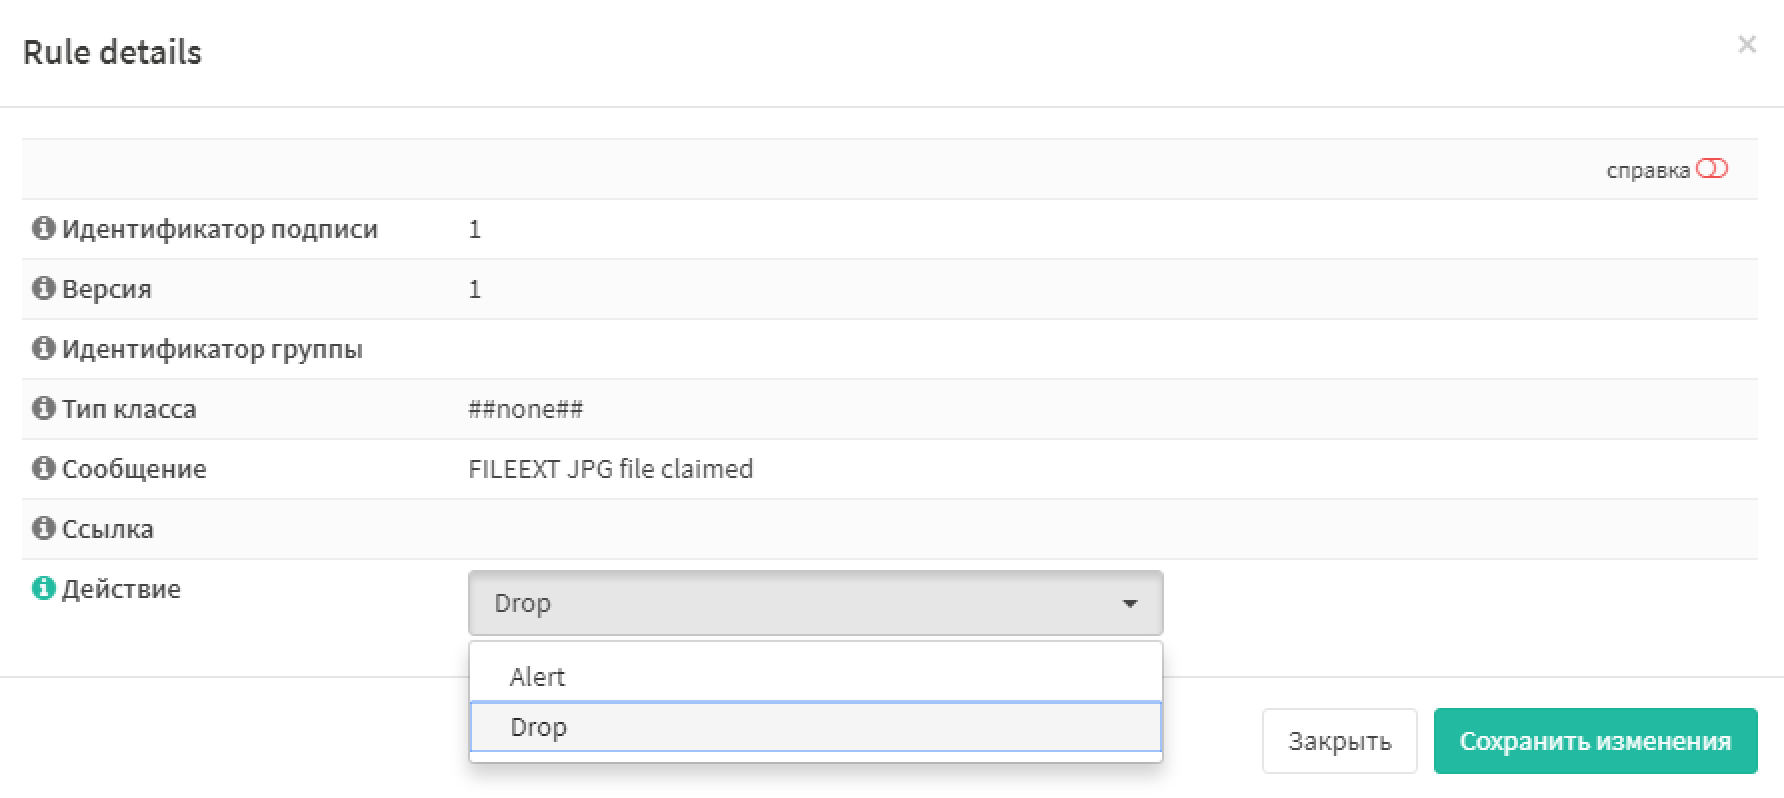Click Сохранить изменения button
Image resolution: width=1784 pixels, height=798 pixels.
click(1595, 741)
